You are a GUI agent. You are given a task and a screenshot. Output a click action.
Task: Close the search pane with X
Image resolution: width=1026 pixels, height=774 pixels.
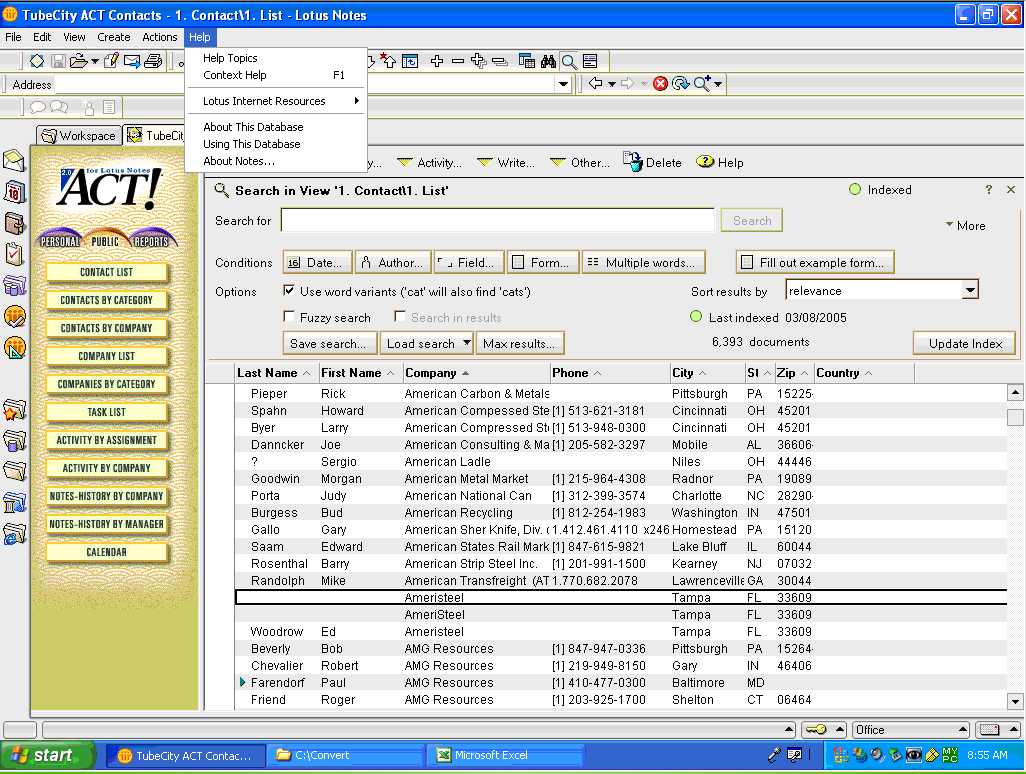coord(1011,190)
